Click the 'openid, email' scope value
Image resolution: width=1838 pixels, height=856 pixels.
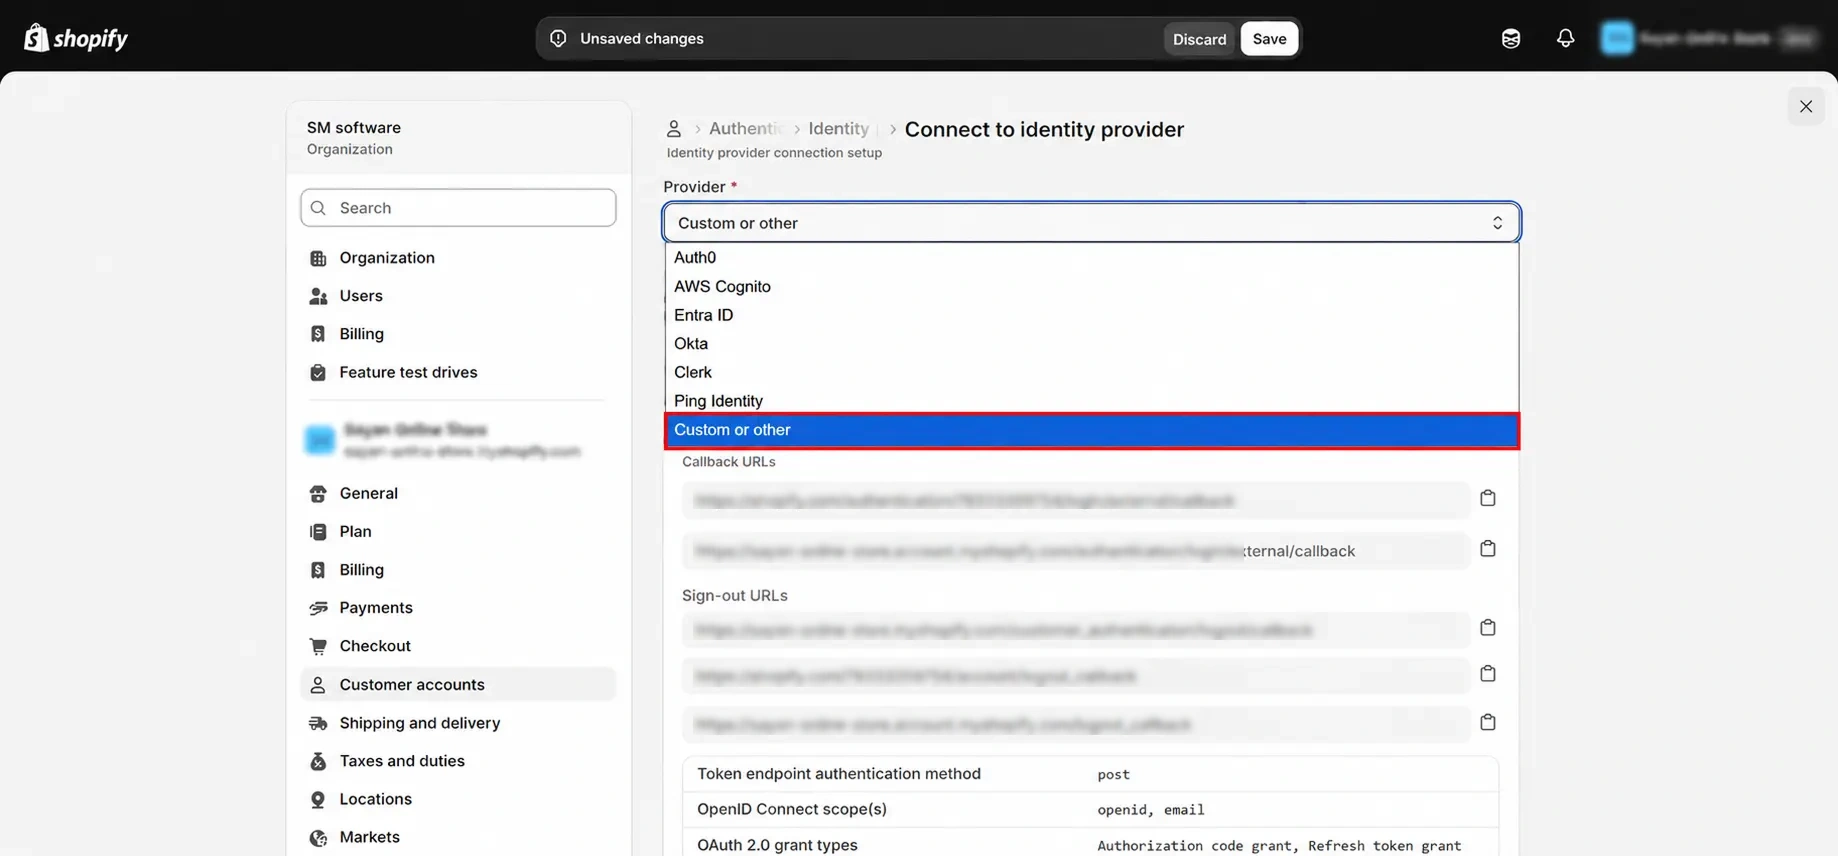coord(1150,810)
